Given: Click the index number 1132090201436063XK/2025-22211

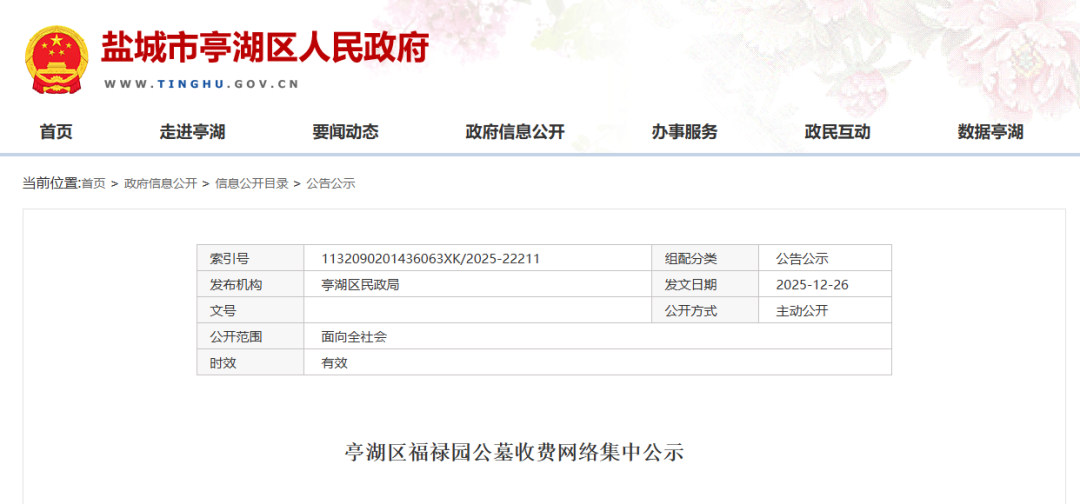Looking at the screenshot, I should coord(430,258).
